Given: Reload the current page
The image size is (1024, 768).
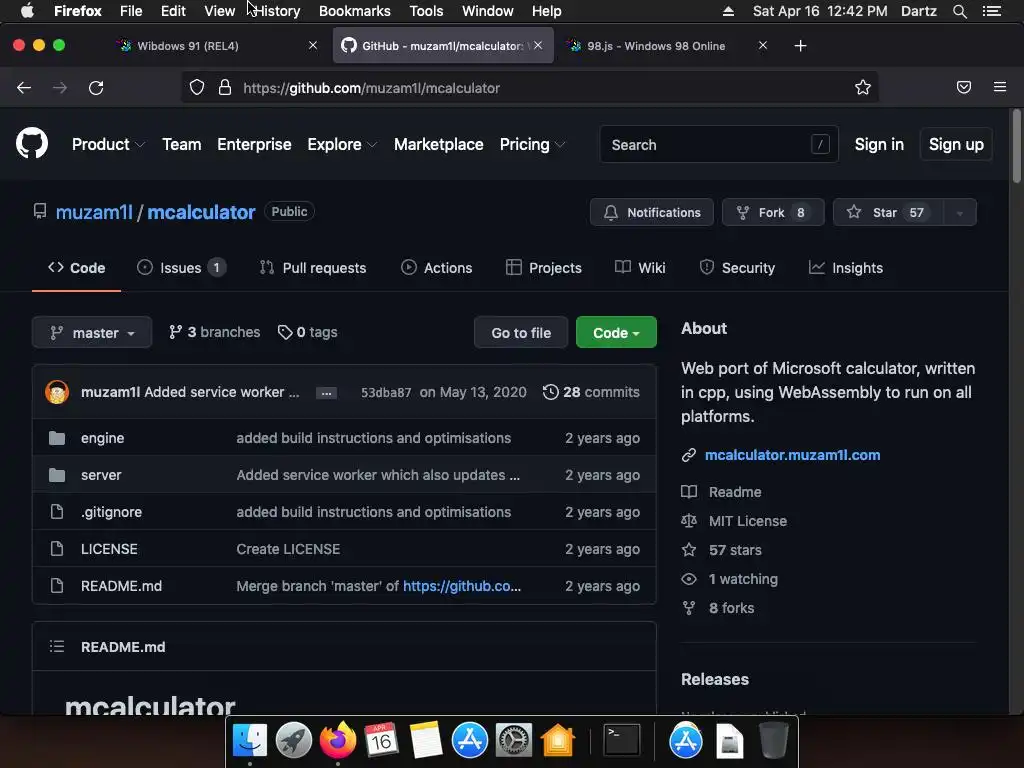Looking at the screenshot, I should [96, 88].
